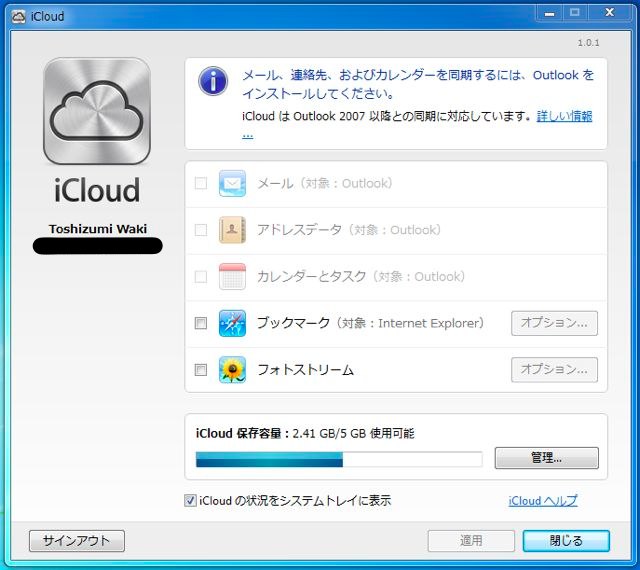Click the iCloud 保存容量 2.41 GB/5 GB text
The image size is (640, 570).
pos(305,433)
